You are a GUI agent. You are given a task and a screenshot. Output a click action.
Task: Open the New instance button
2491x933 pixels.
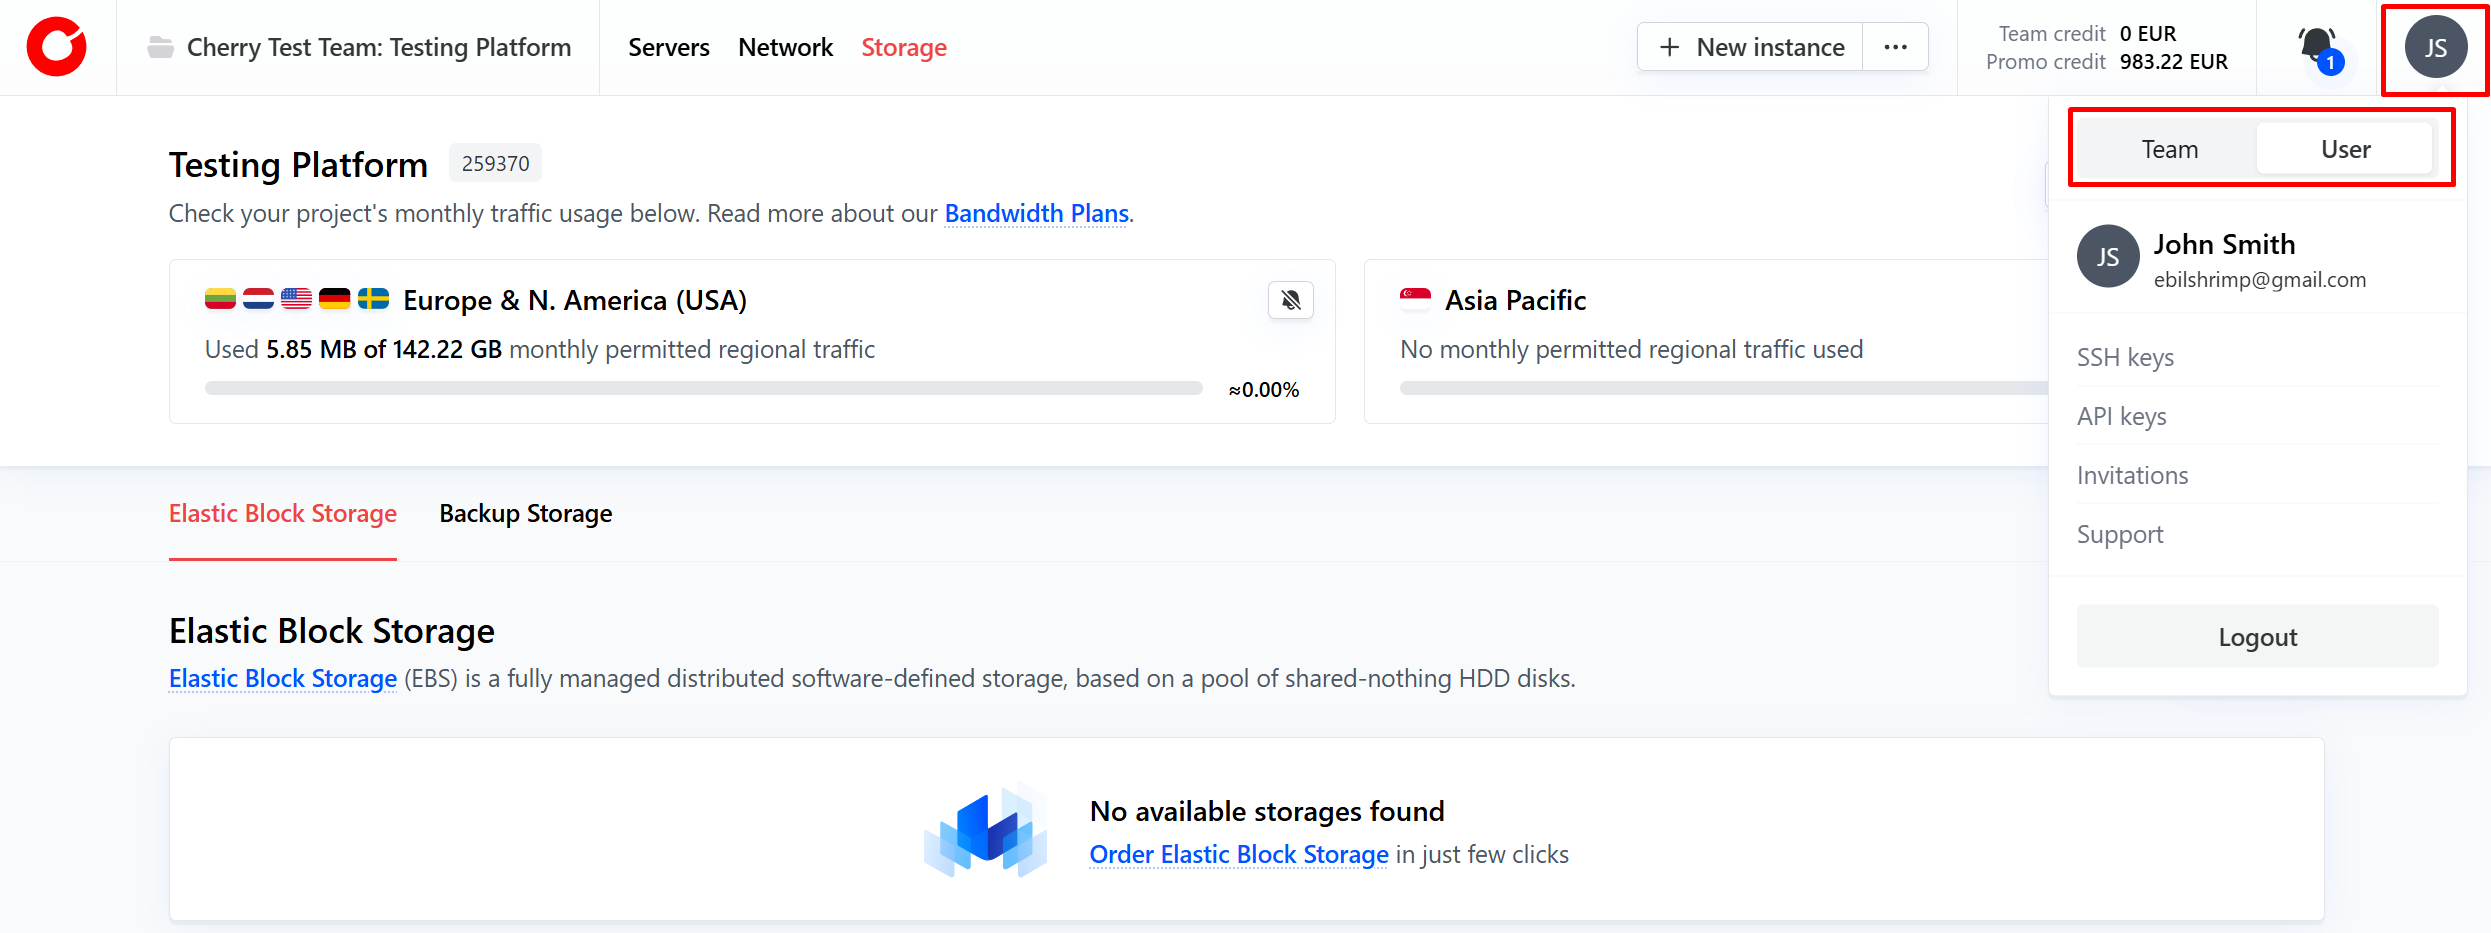tap(1751, 47)
